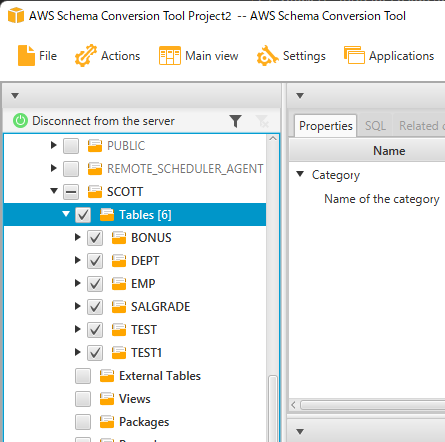
Task: Check the PUBLIC schema checkbox
Action: 71,146
